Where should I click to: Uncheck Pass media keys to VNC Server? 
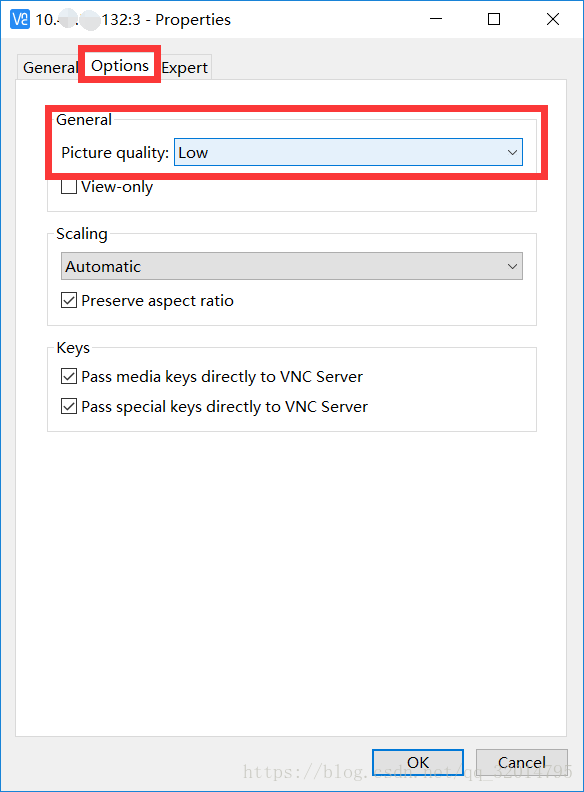pyautogui.click(x=69, y=377)
